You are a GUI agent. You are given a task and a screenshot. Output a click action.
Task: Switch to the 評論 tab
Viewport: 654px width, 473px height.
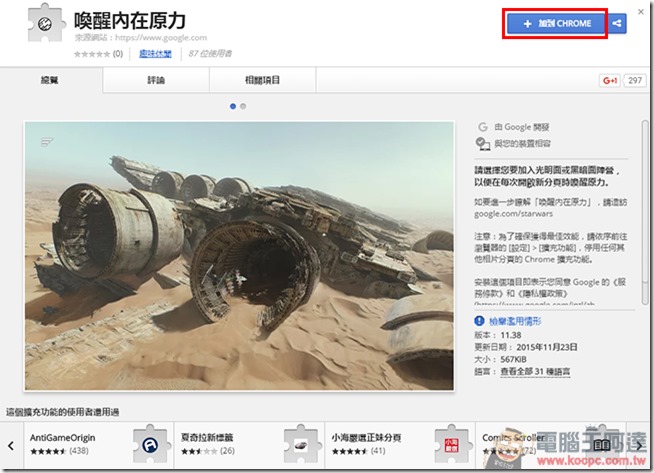click(x=156, y=80)
